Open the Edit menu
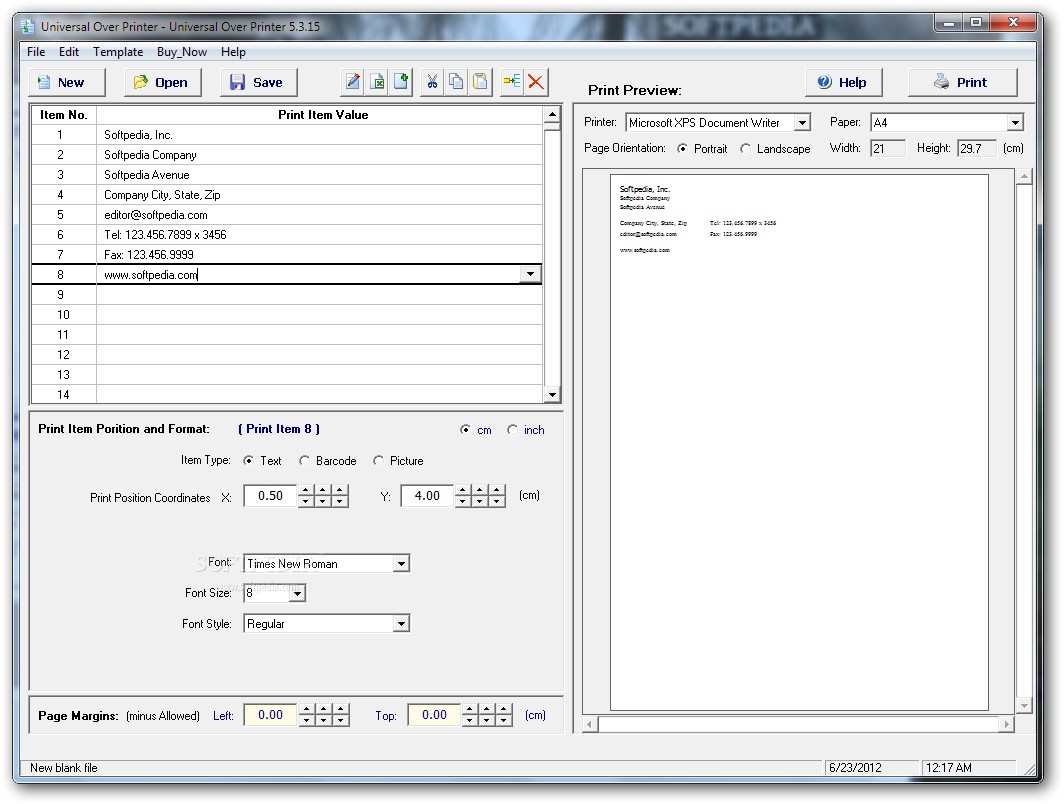 pyautogui.click(x=69, y=52)
